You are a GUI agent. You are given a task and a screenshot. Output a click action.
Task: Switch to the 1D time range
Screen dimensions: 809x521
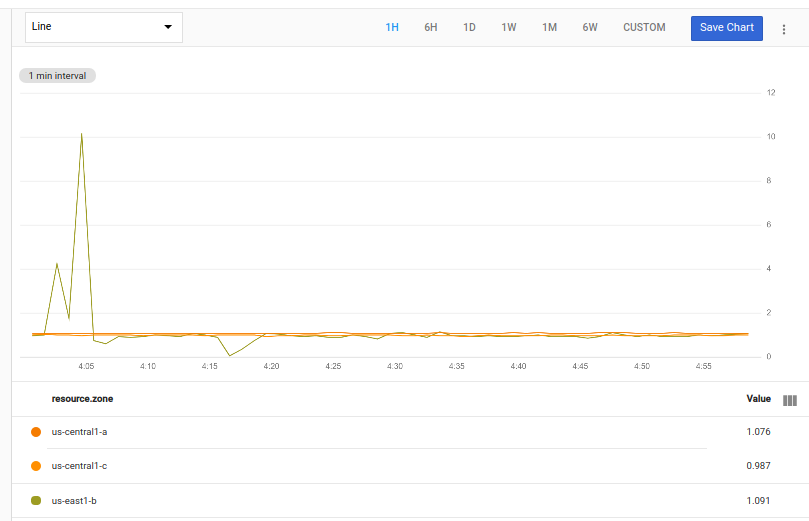pos(469,28)
